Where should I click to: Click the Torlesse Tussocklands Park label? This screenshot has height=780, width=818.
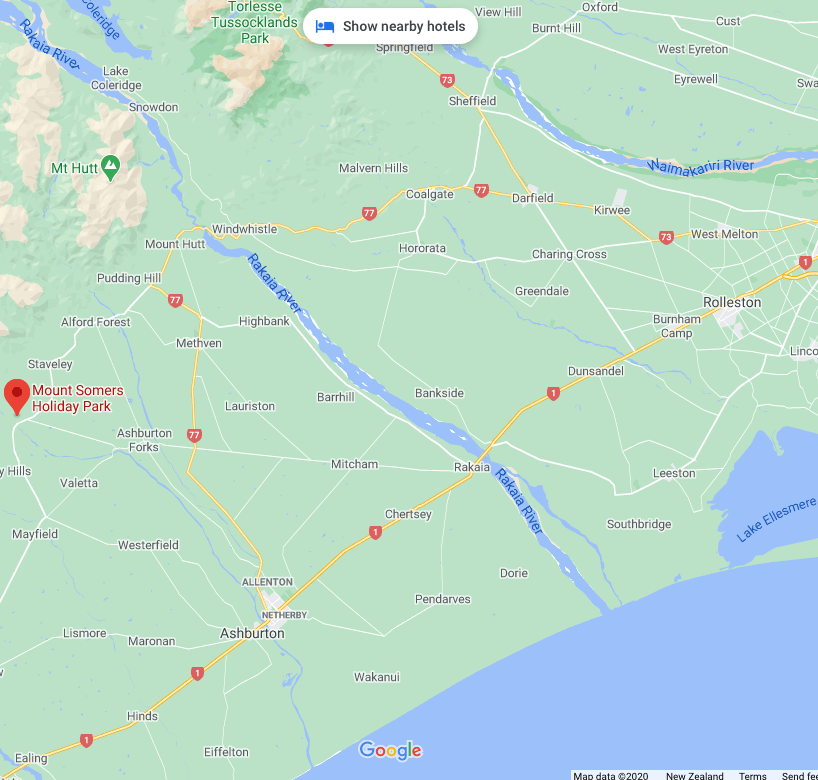point(255,22)
